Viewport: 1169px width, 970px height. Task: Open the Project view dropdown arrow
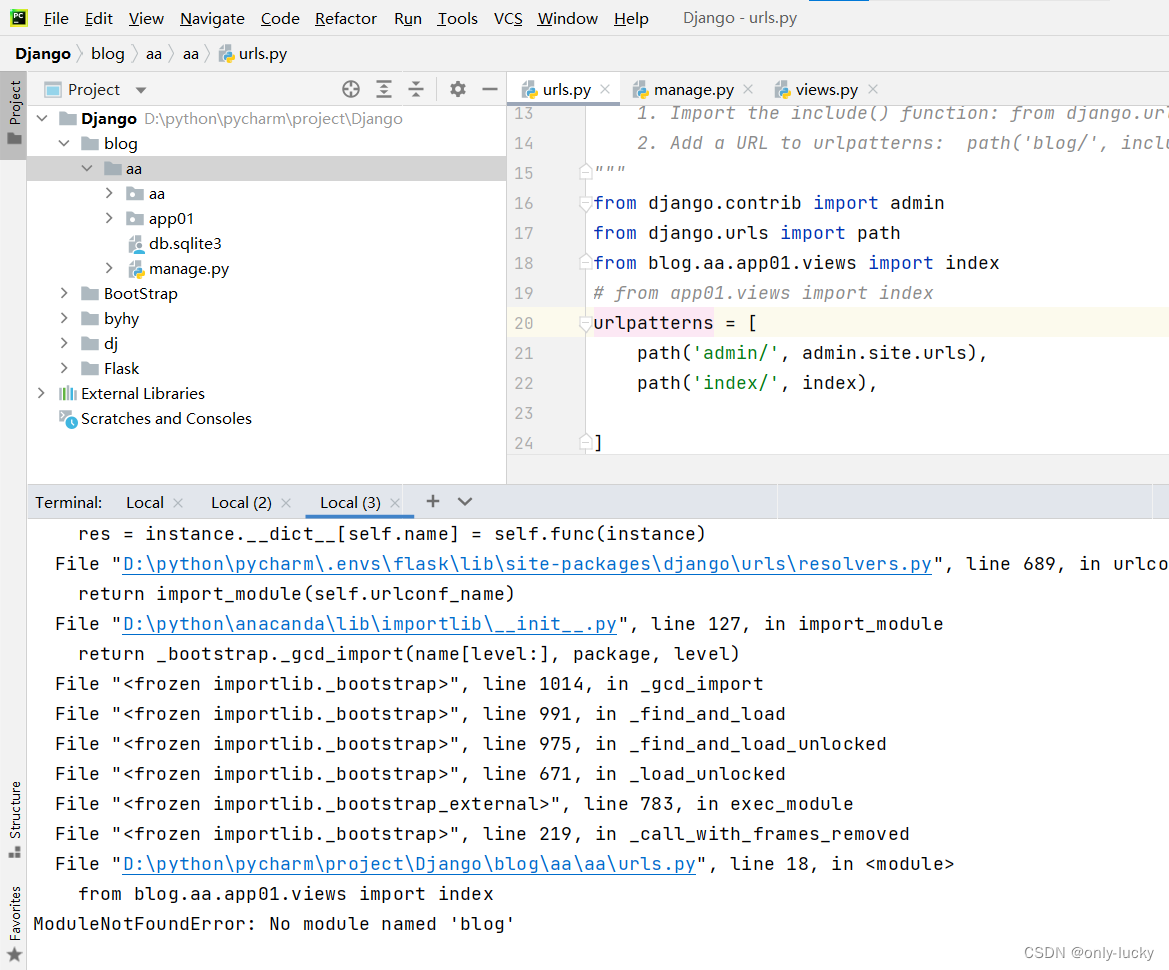click(x=139, y=89)
